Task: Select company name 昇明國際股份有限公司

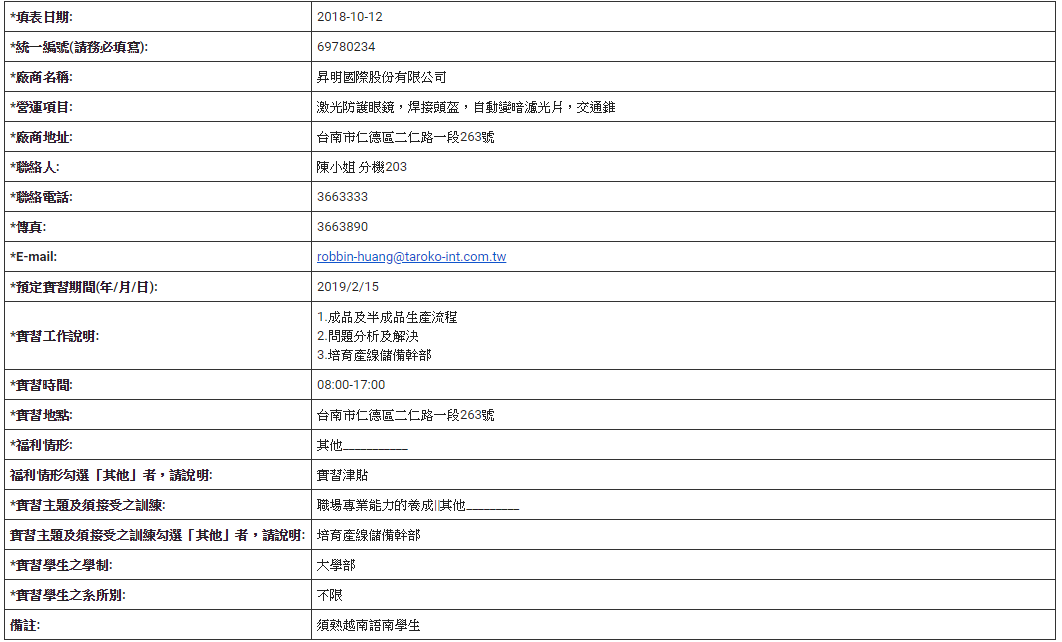Action: (x=381, y=77)
